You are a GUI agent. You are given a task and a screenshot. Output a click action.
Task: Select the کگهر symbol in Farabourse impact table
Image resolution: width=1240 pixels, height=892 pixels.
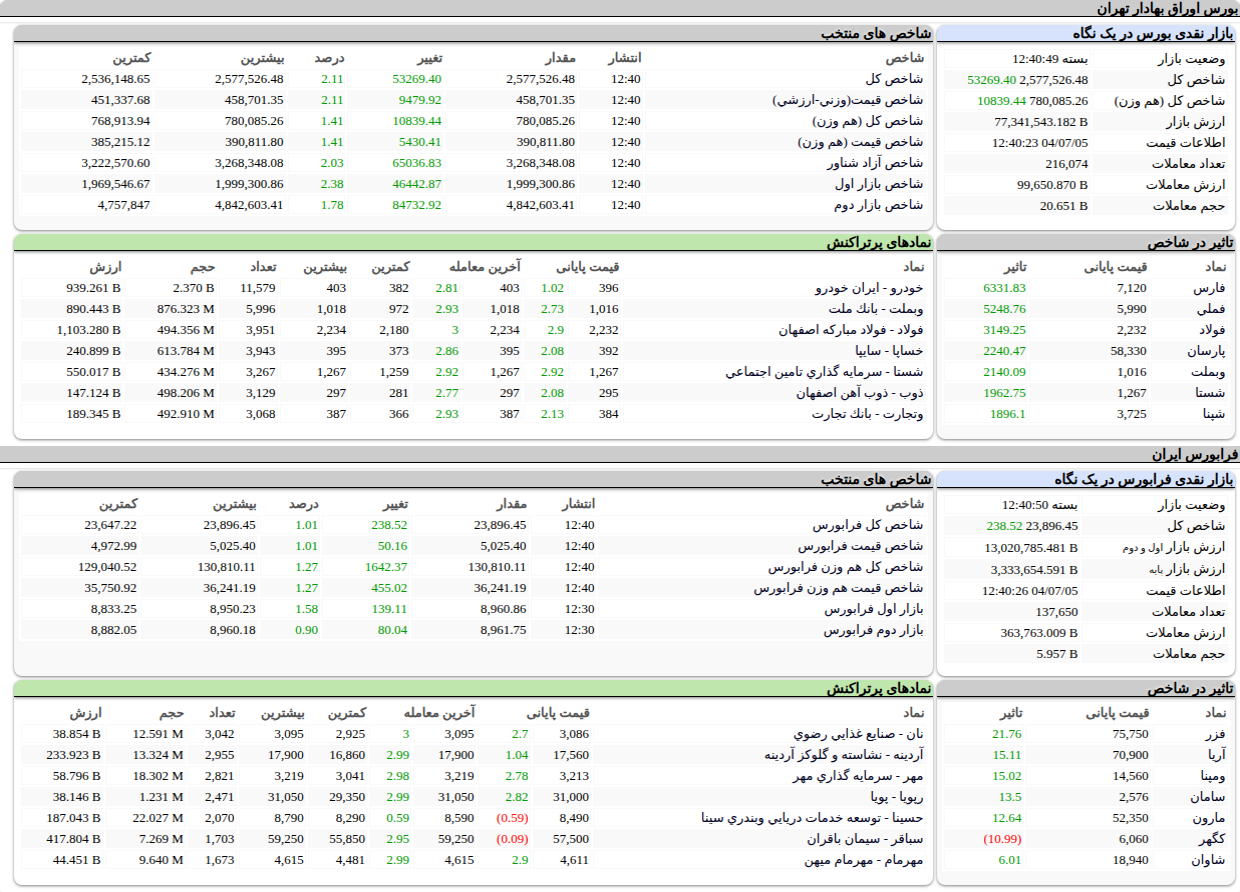point(1213,839)
